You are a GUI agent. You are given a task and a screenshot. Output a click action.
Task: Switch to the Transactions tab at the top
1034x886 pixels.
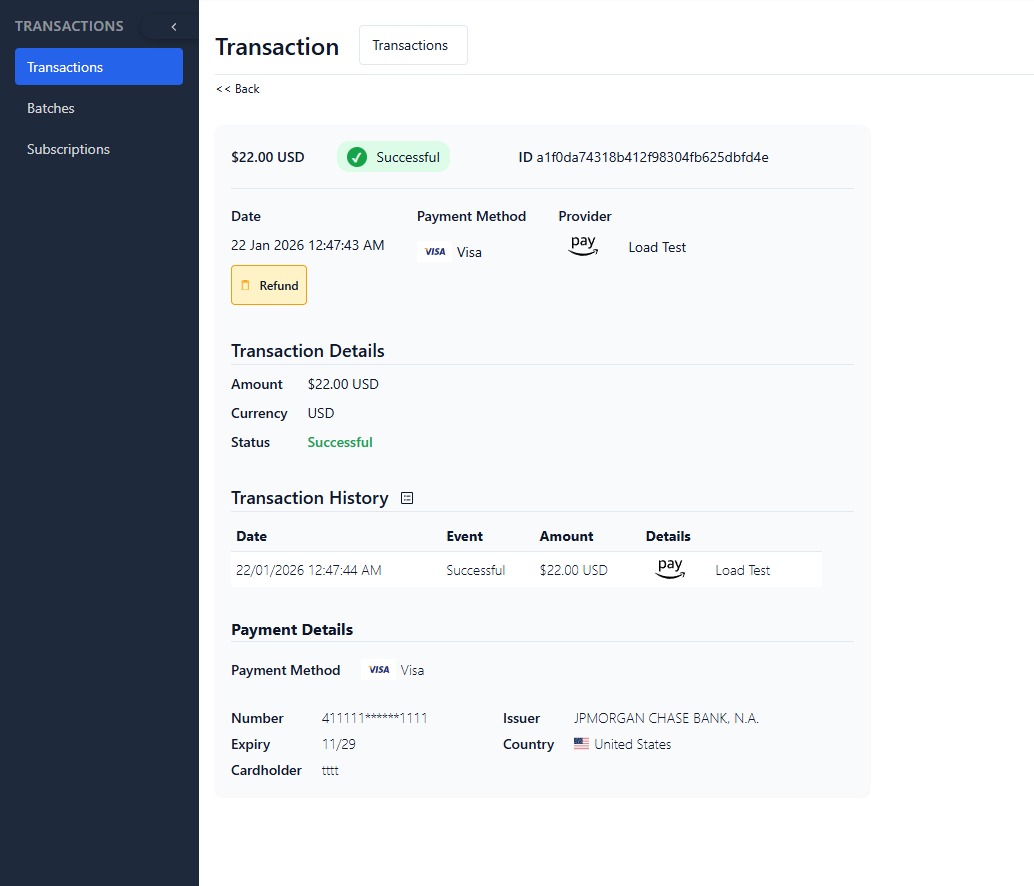(412, 45)
